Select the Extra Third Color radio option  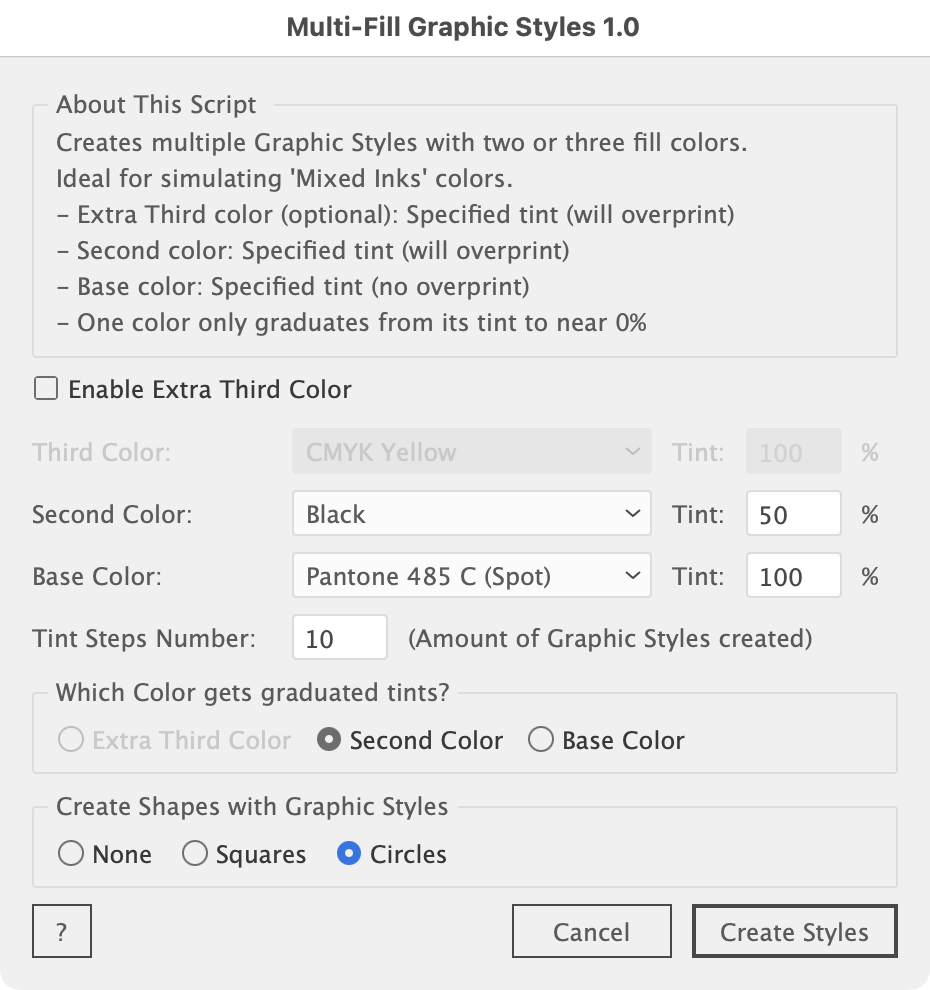pos(71,740)
